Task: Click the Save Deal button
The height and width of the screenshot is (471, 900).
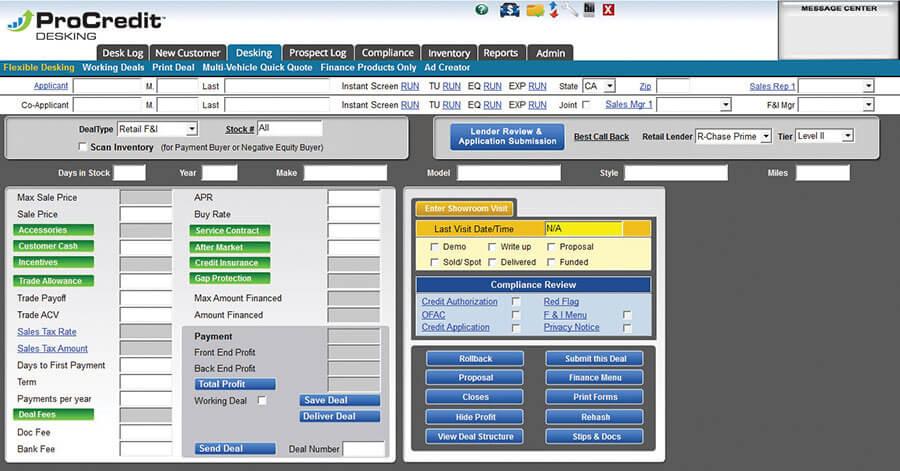Action: (x=339, y=400)
